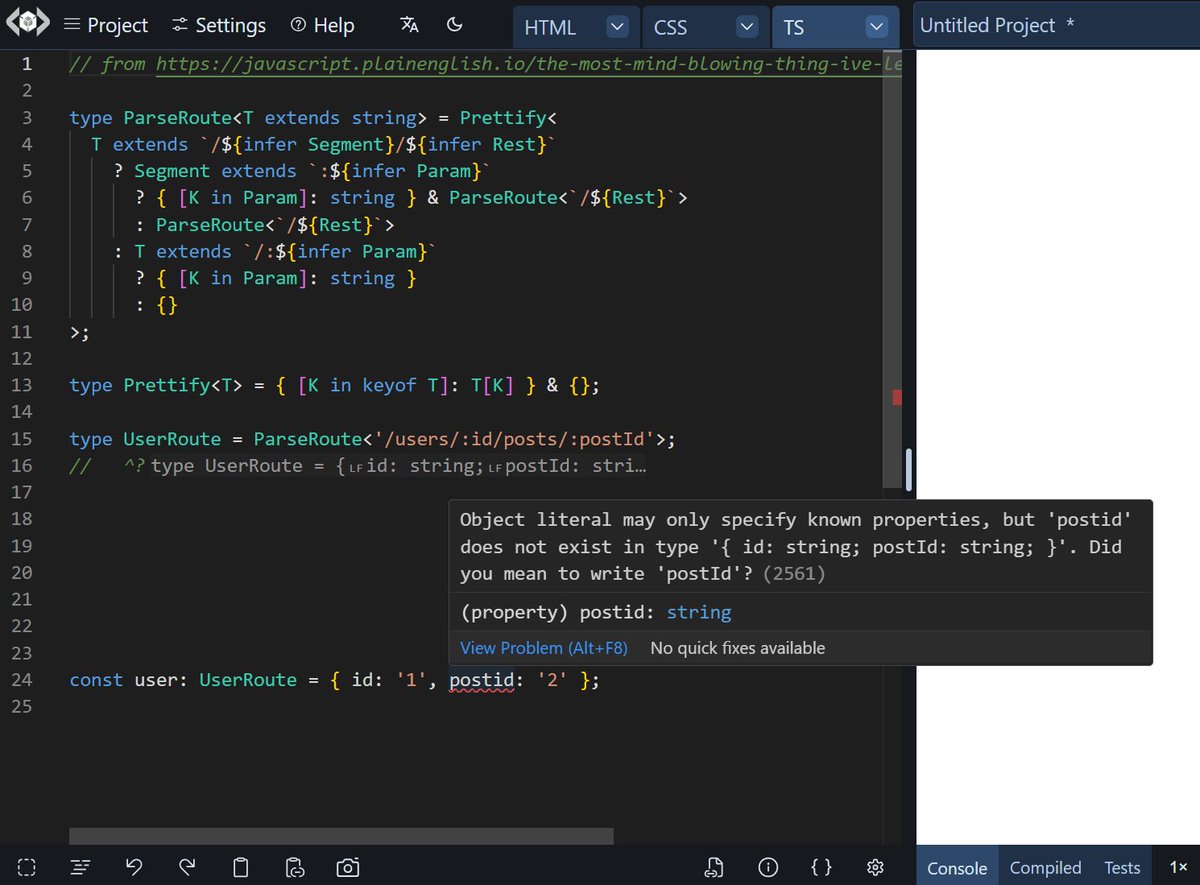Toggle dark/light theme moon icon
Image resolution: width=1200 pixels, height=885 pixels.
tap(454, 25)
